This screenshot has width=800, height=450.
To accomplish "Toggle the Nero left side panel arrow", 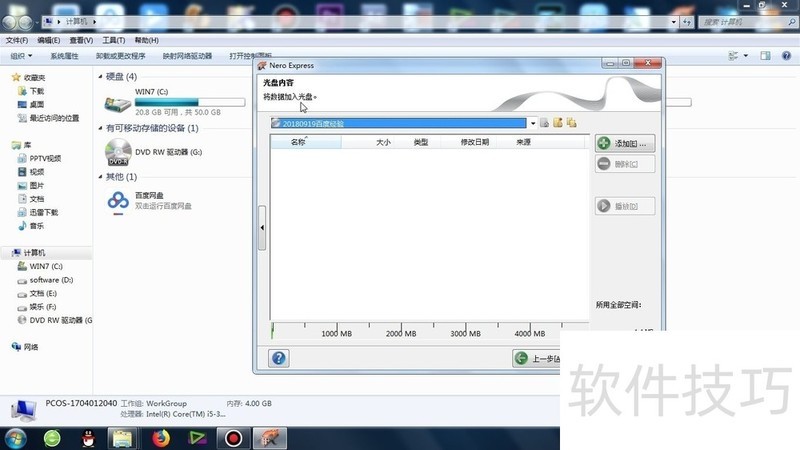I will point(262,228).
